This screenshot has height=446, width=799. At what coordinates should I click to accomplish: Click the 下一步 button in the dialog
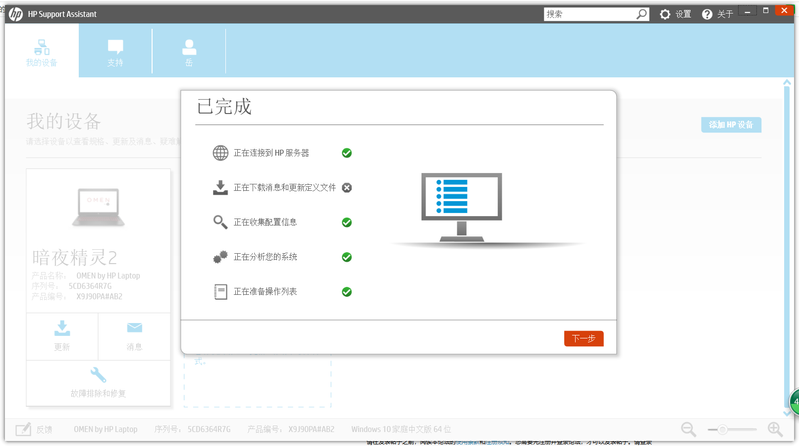(x=583, y=338)
